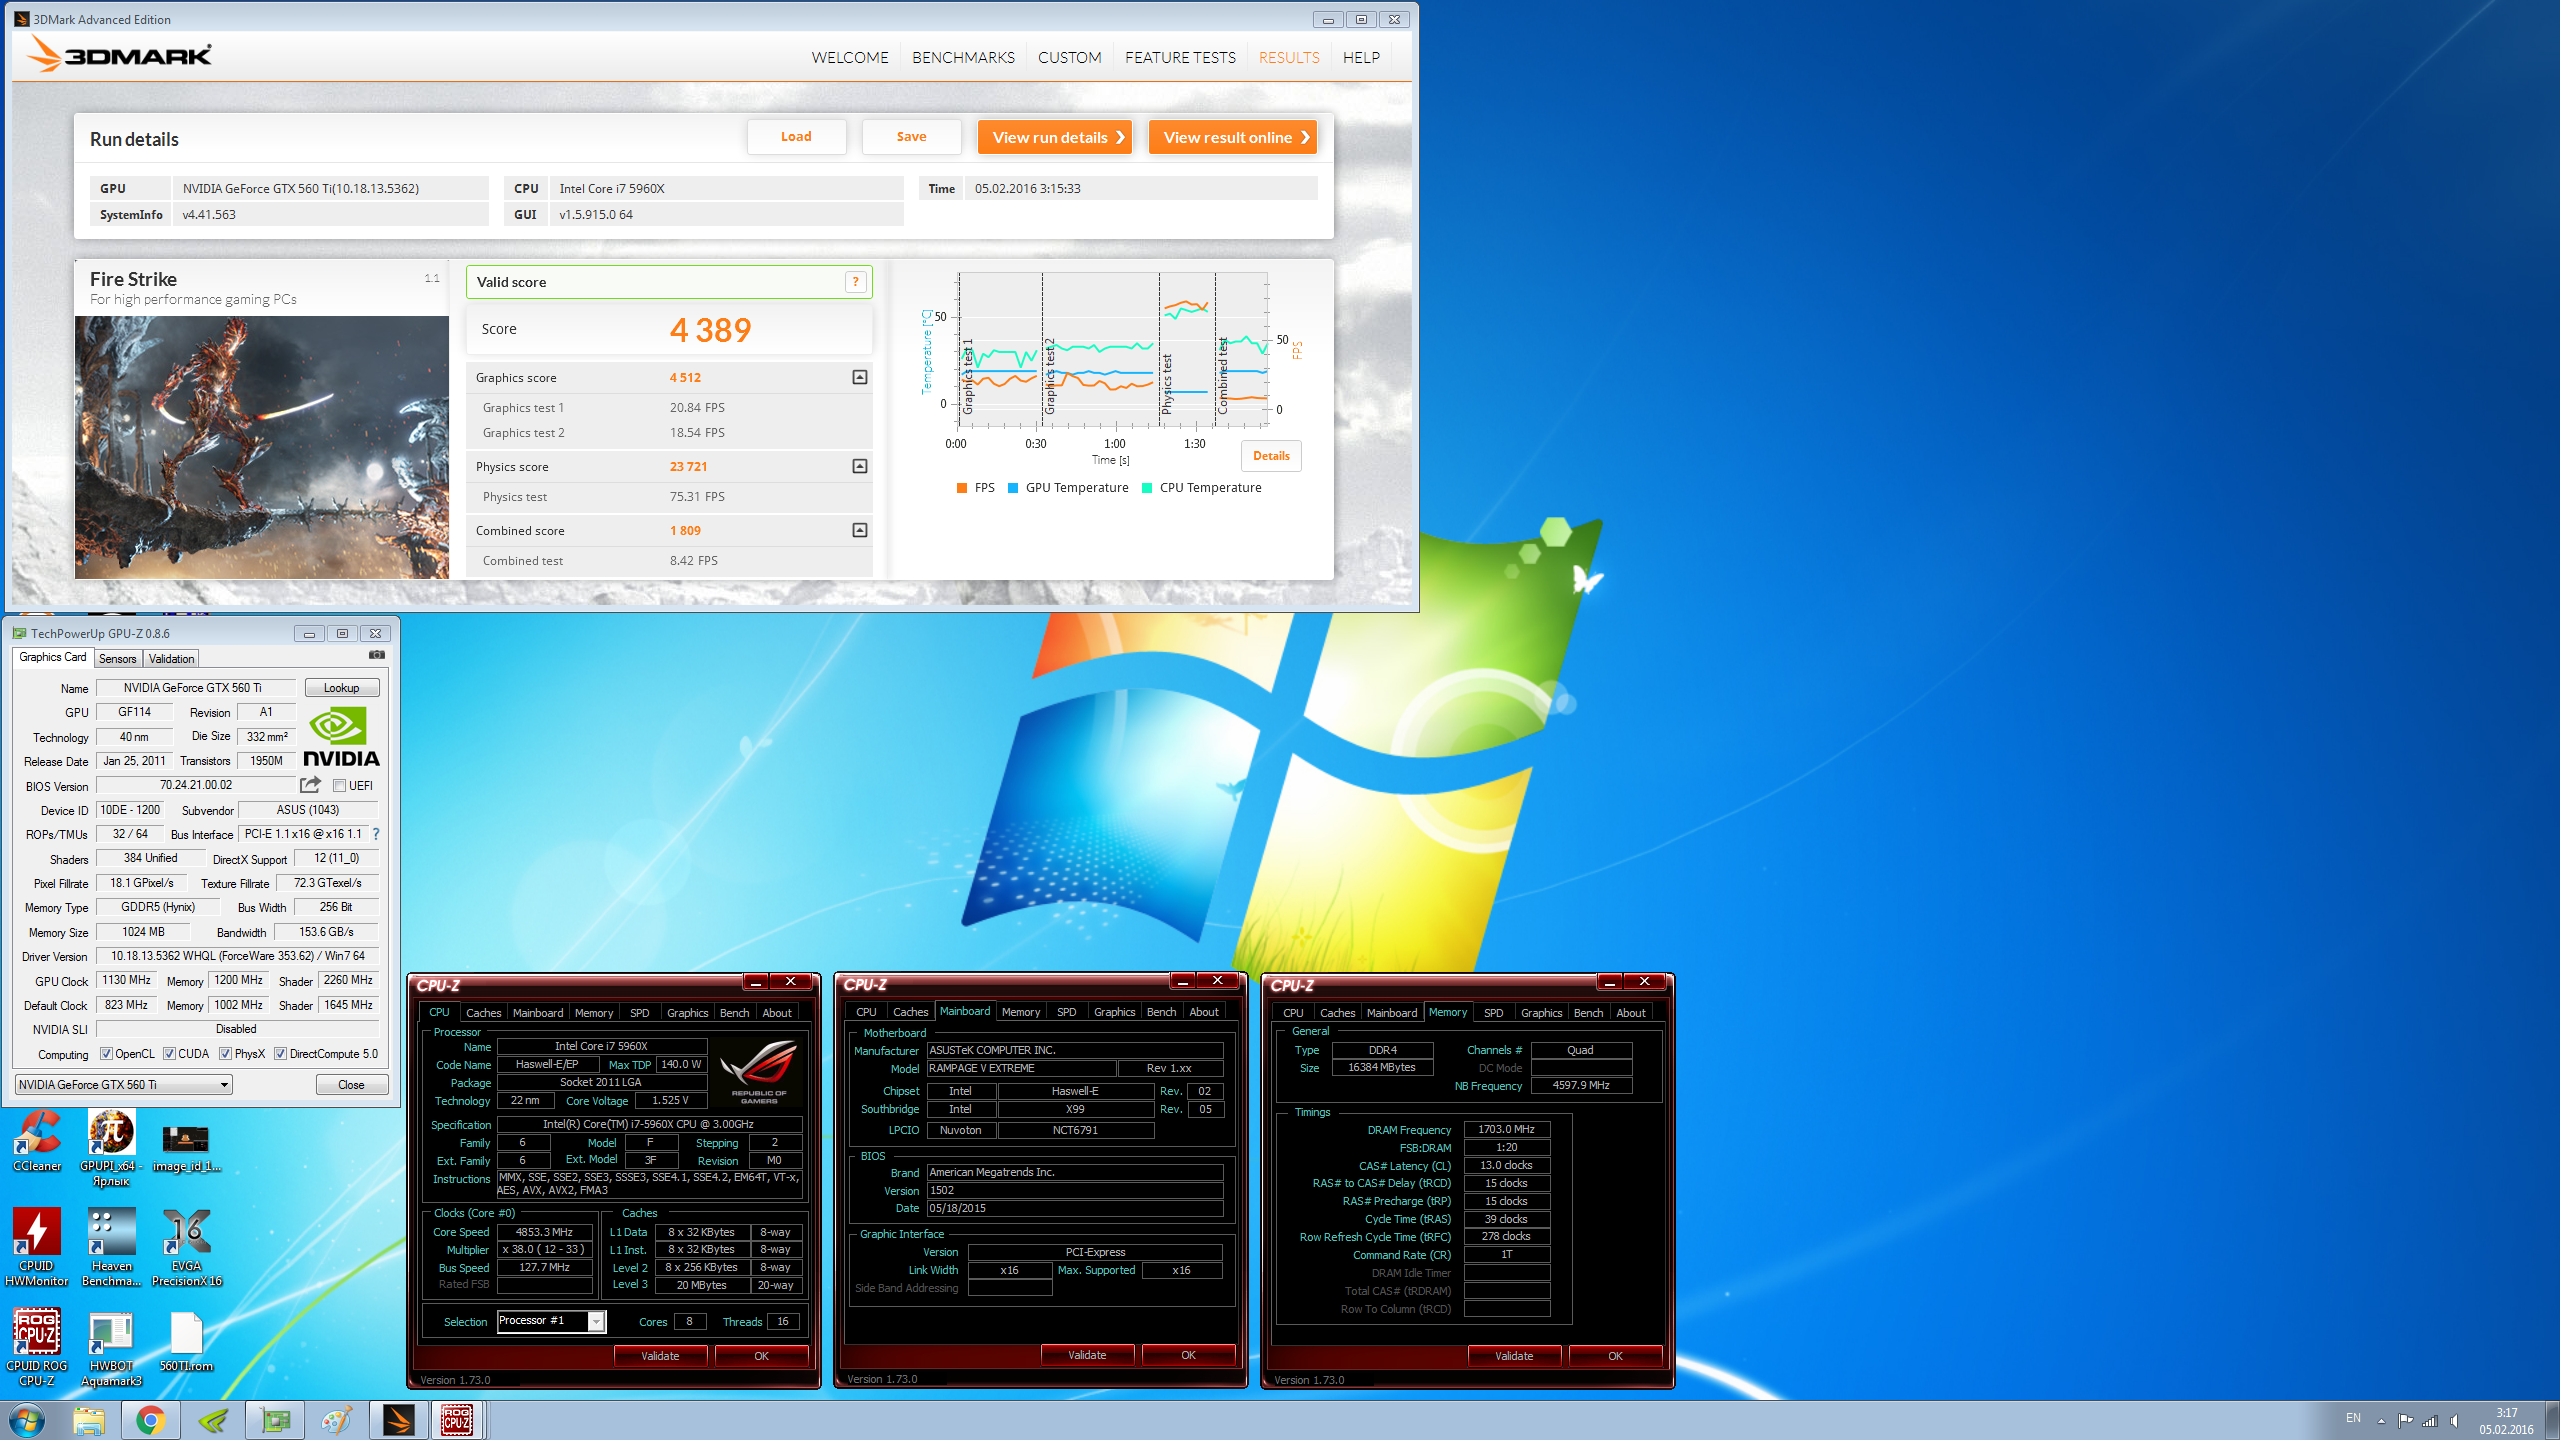Click the Save button in Run details
This screenshot has width=2560, height=1440.
coord(911,137)
